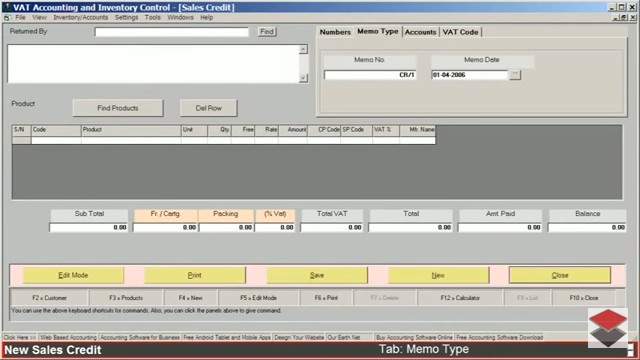Screen dimensions: 640x360
Task: Click the F12 Calculator shortcut panel
Action: click(x=460, y=298)
